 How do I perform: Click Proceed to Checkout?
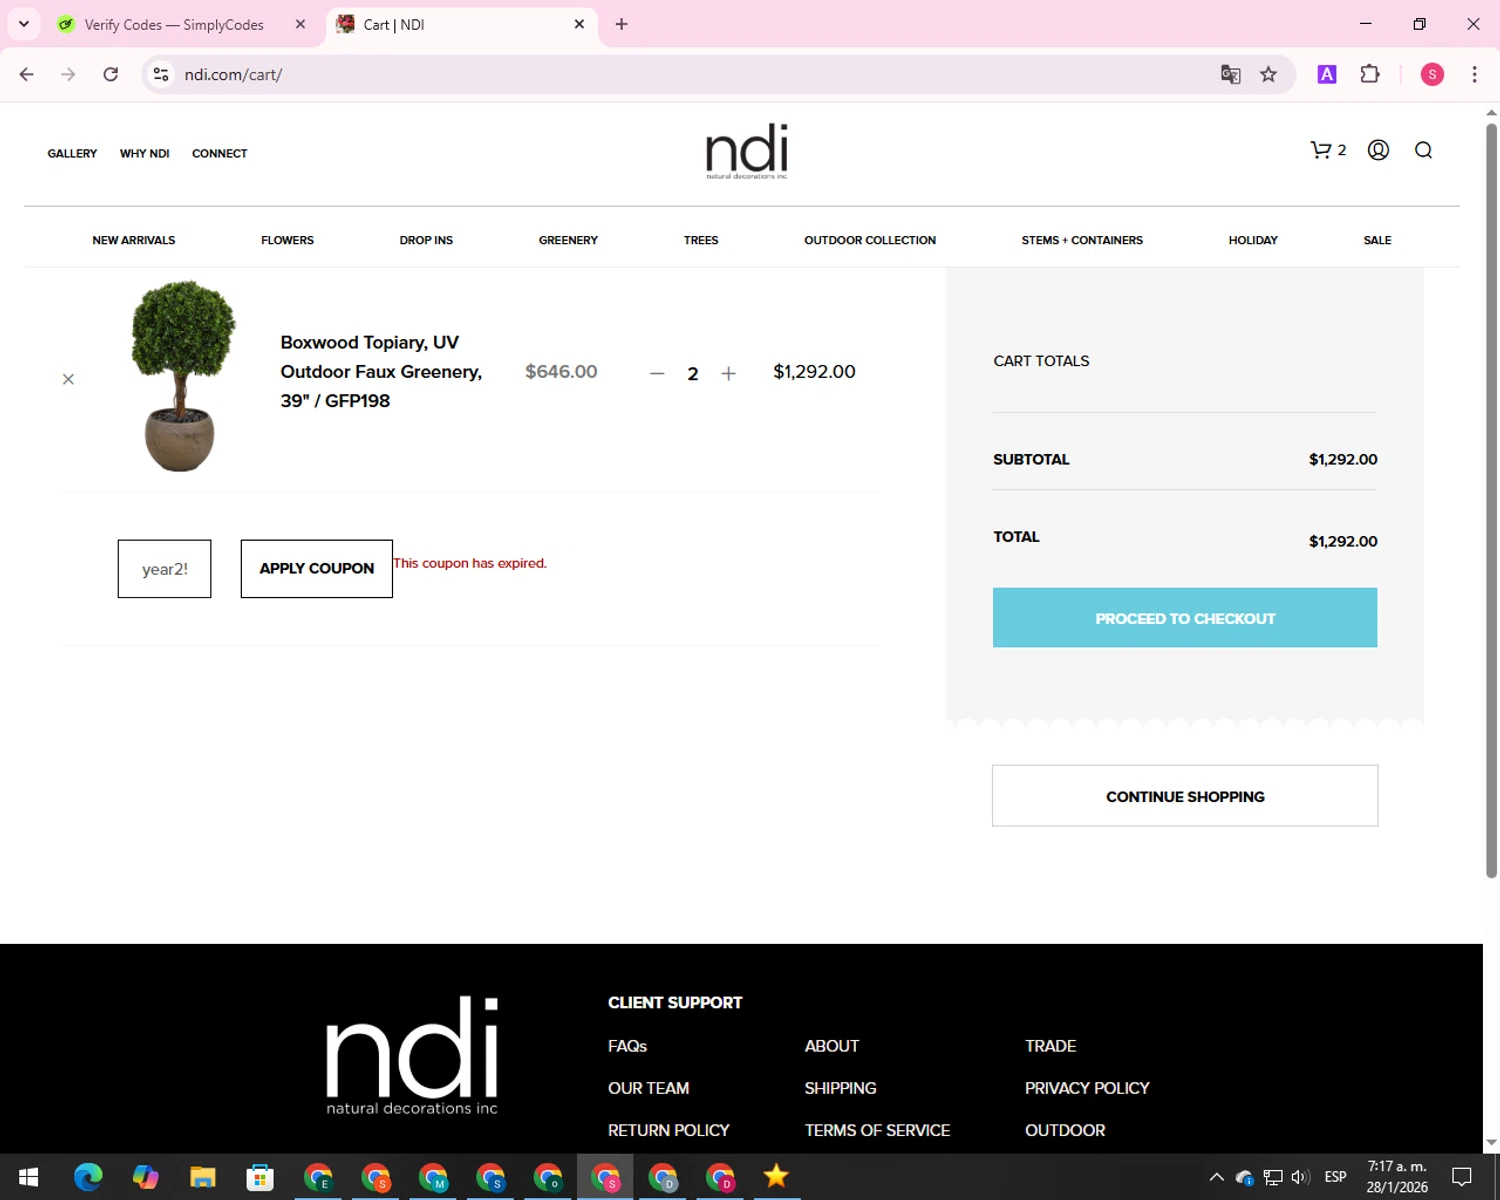point(1185,618)
